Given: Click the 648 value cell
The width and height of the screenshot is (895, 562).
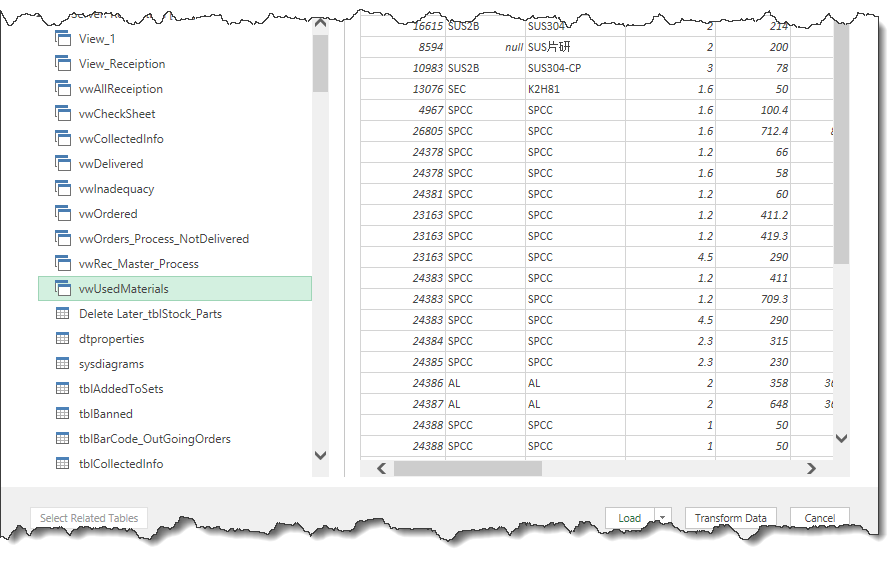Looking at the screenshot, I should pos(753,404).
